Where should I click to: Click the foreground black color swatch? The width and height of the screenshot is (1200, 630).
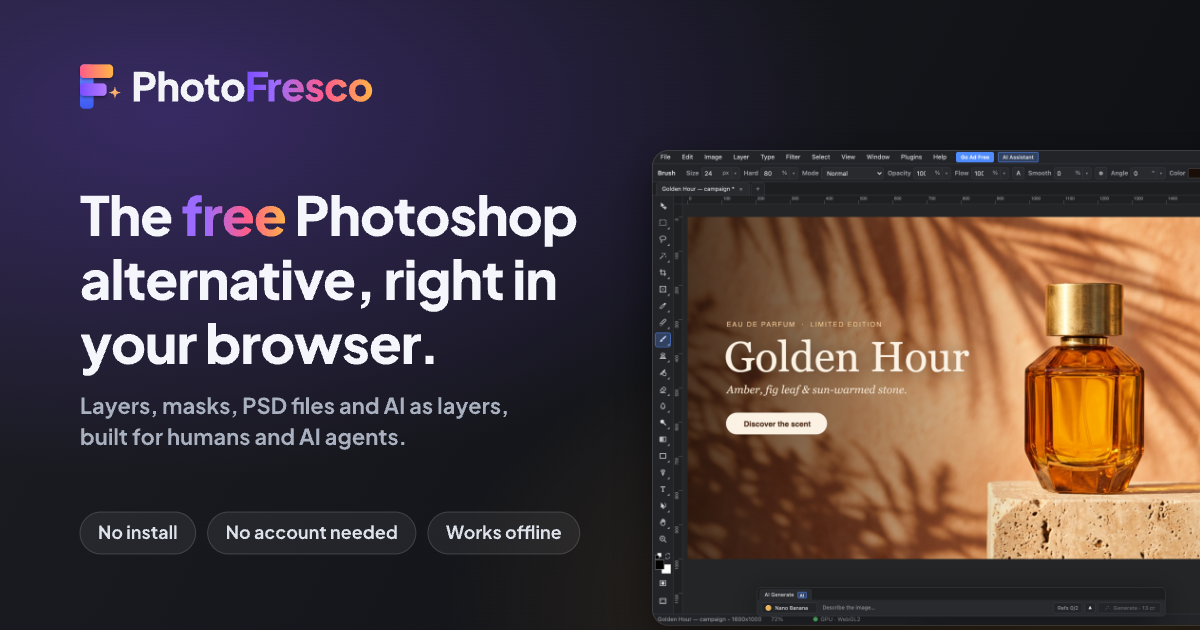pyautogui.click(x=659, y=564)
